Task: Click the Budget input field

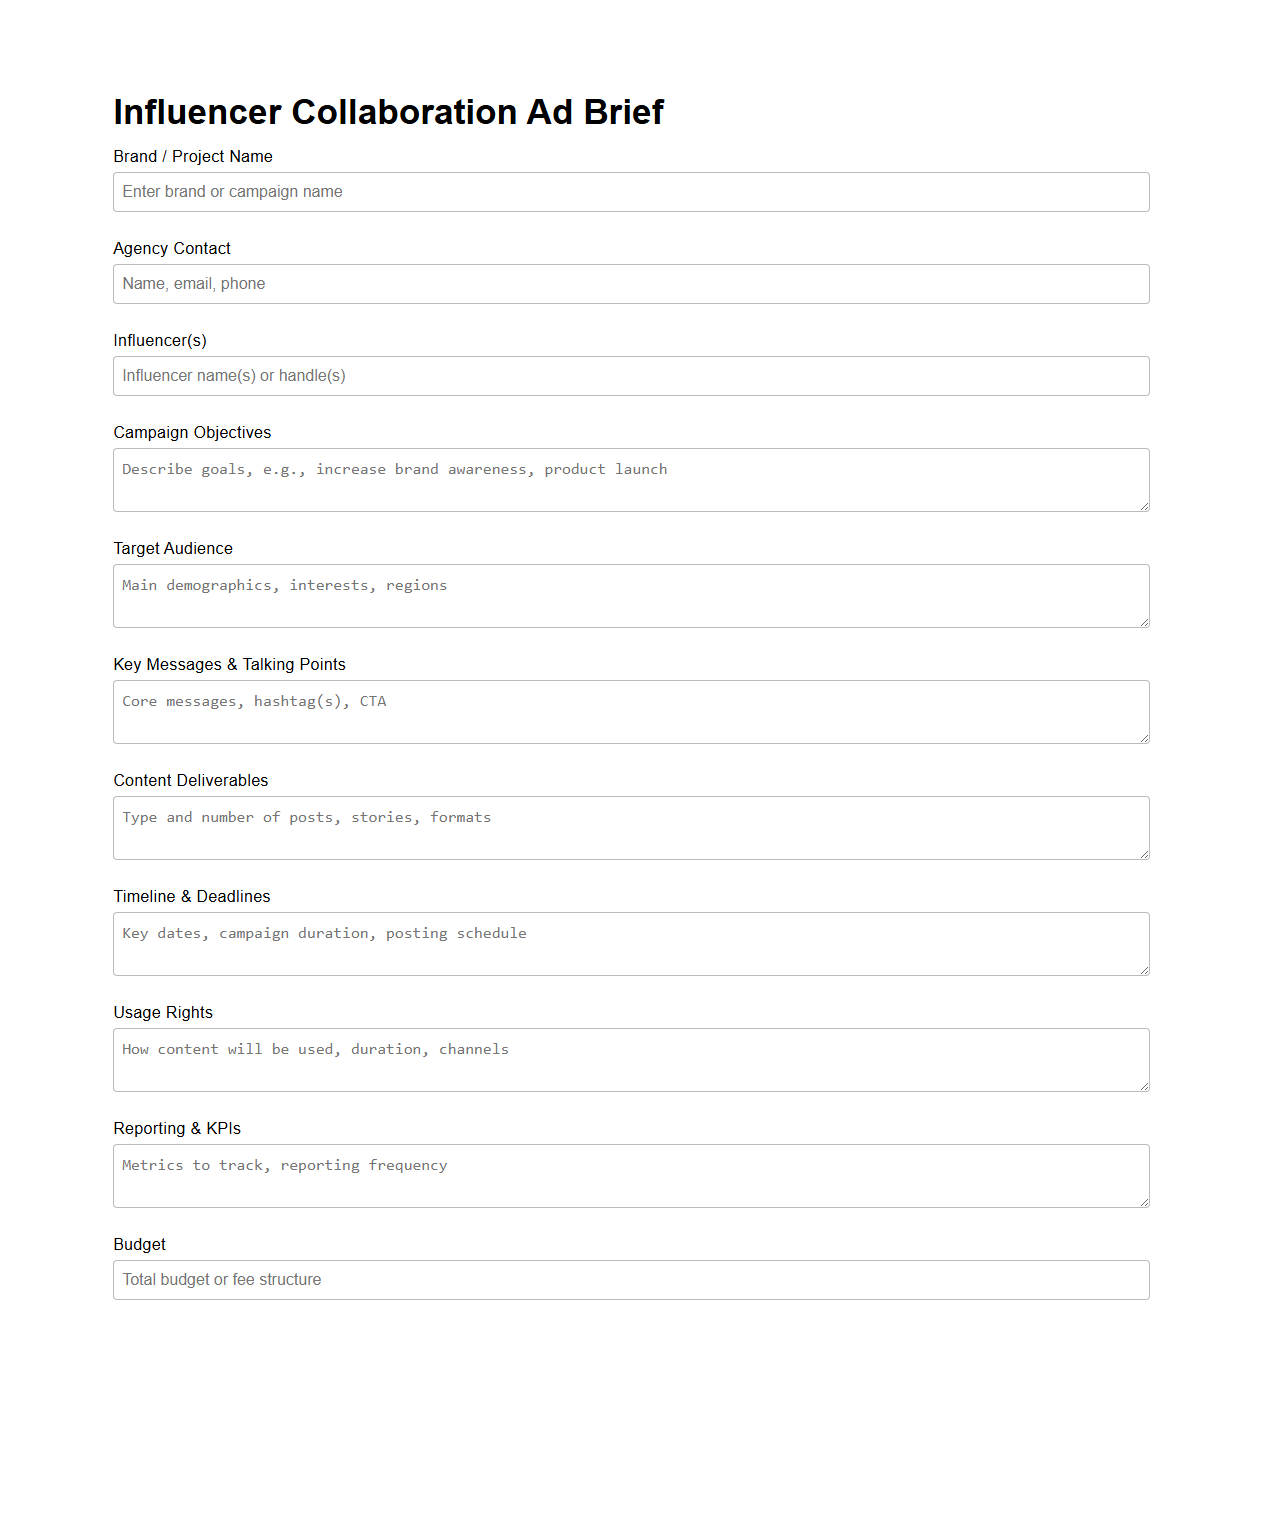Action: tap(630, 1279)
